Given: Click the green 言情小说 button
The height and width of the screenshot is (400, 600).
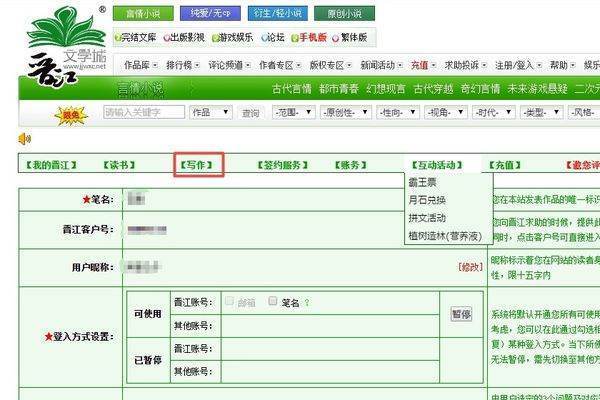Looking at the screenshot, I should (143, 14).
